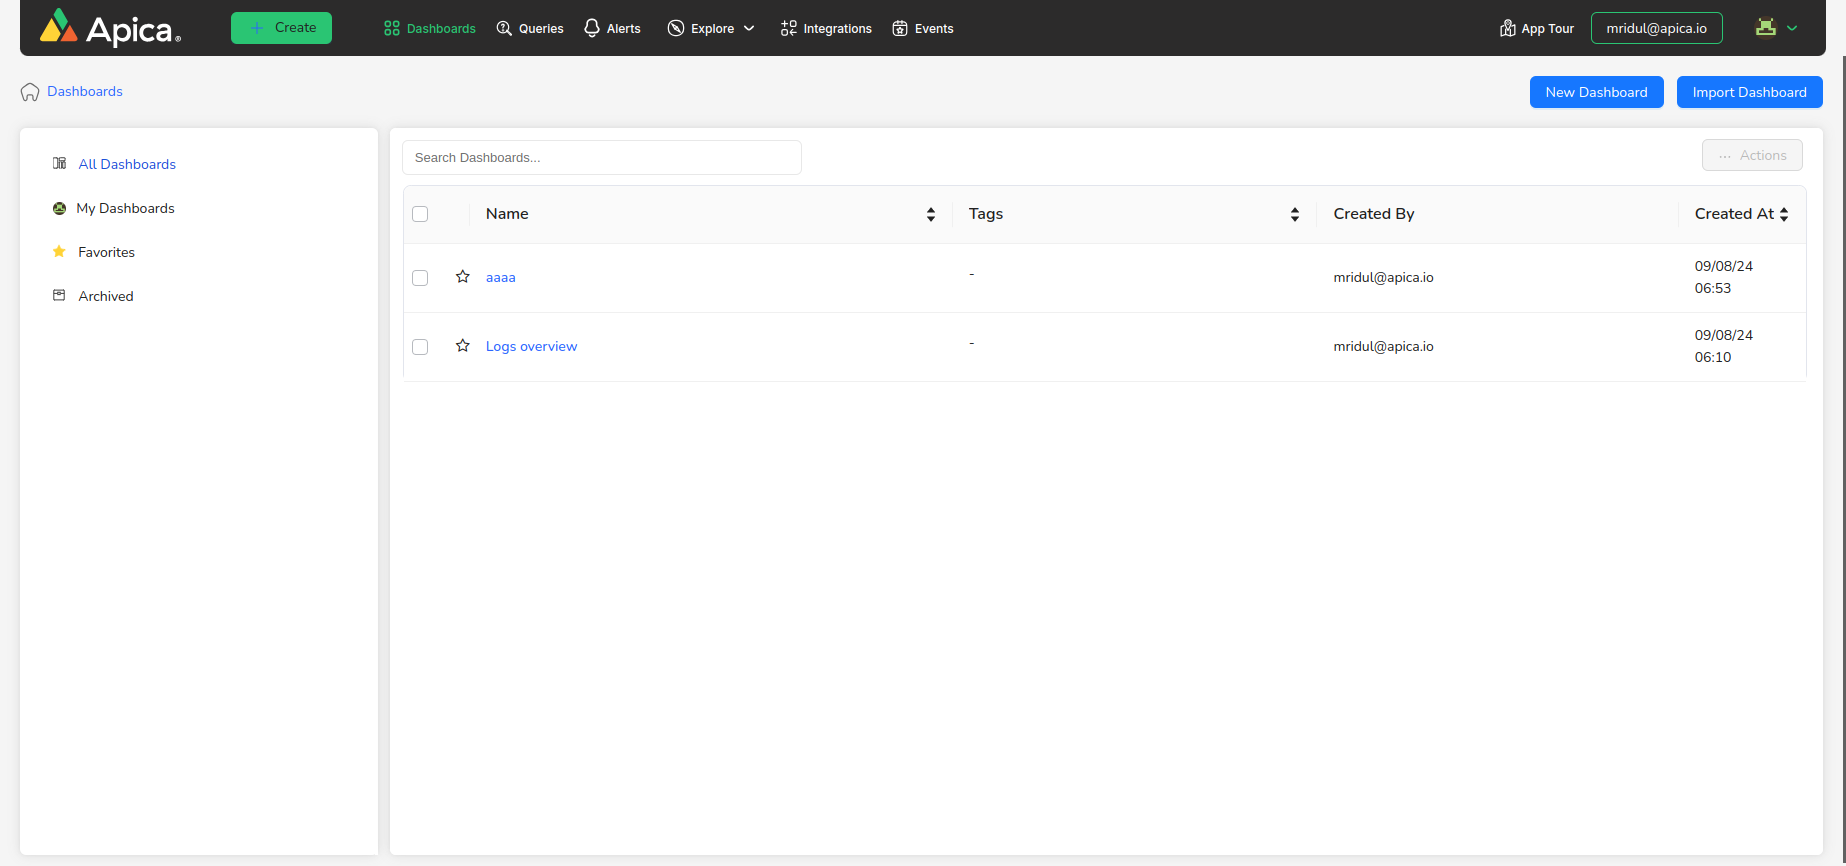Click the home icon in breadcrumb
The image size is (1846, 866).
coord(30,92)
